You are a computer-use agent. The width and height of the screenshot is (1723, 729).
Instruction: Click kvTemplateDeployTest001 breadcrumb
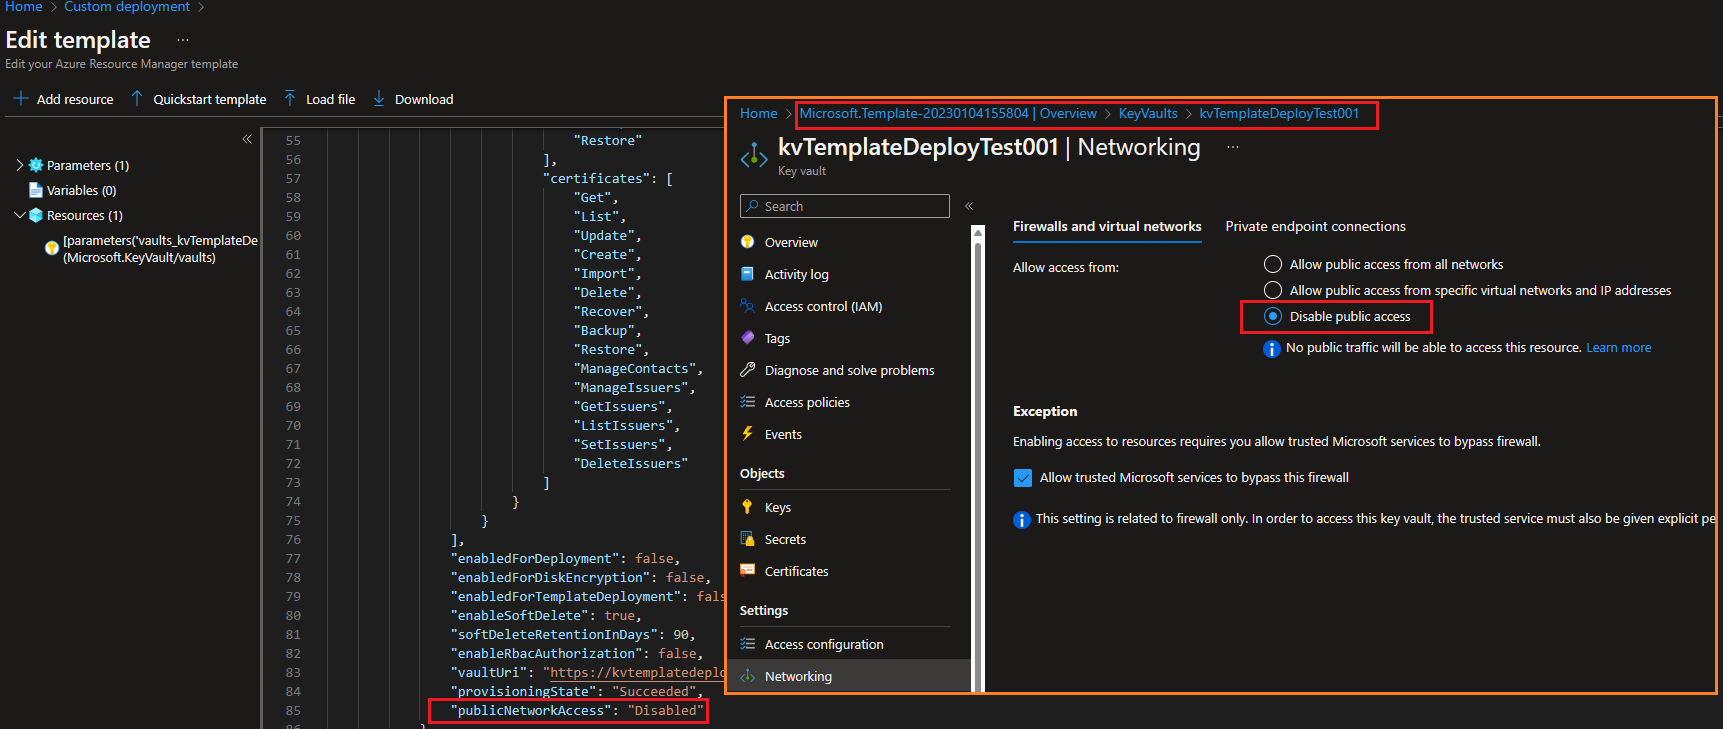1279,114
